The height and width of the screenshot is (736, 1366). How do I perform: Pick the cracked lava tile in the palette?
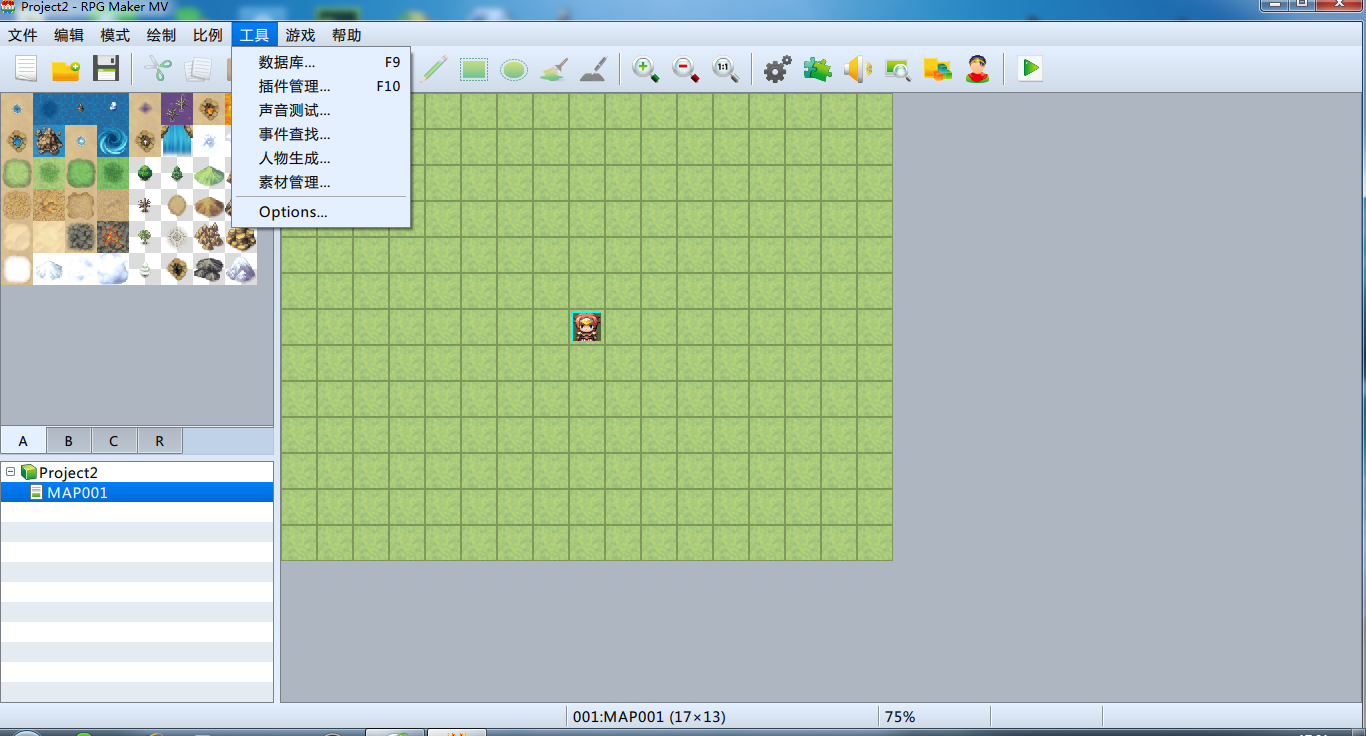(113, 237)
